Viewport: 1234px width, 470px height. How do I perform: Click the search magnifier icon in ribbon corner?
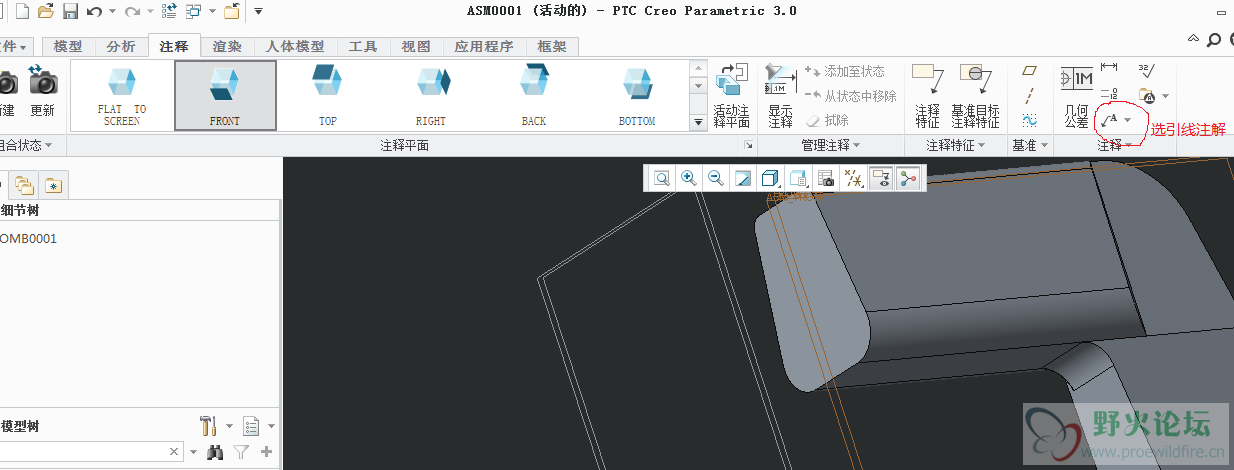1213,40
